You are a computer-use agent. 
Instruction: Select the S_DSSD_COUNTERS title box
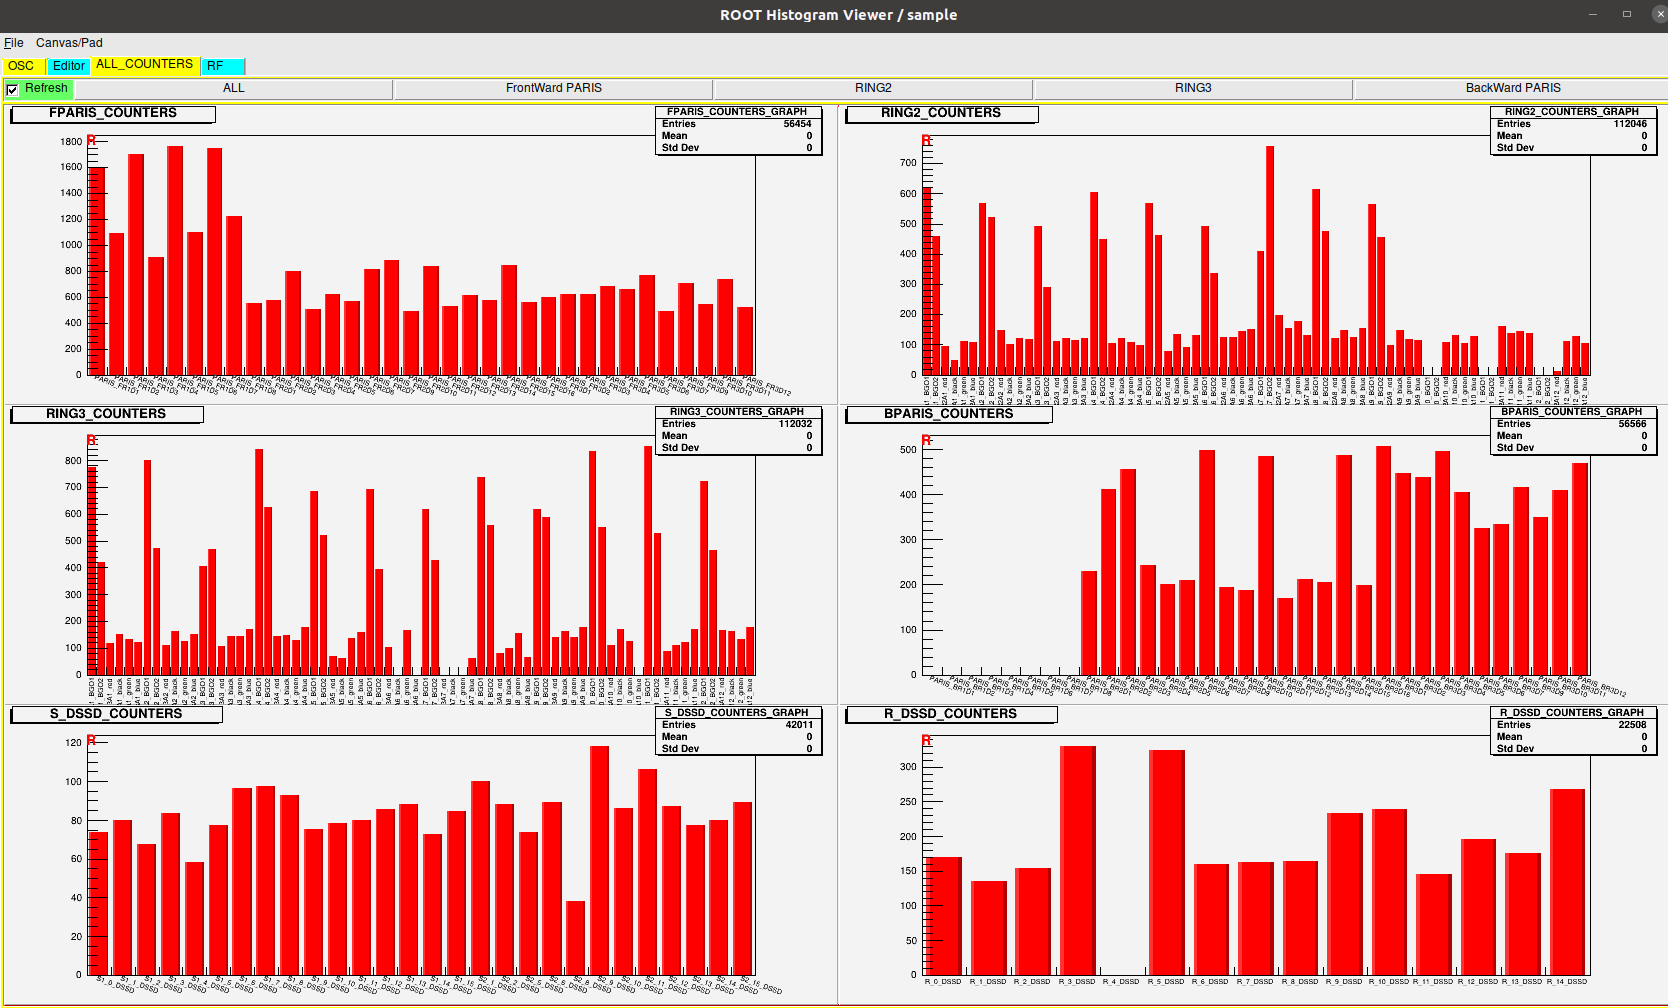(116, 714)
